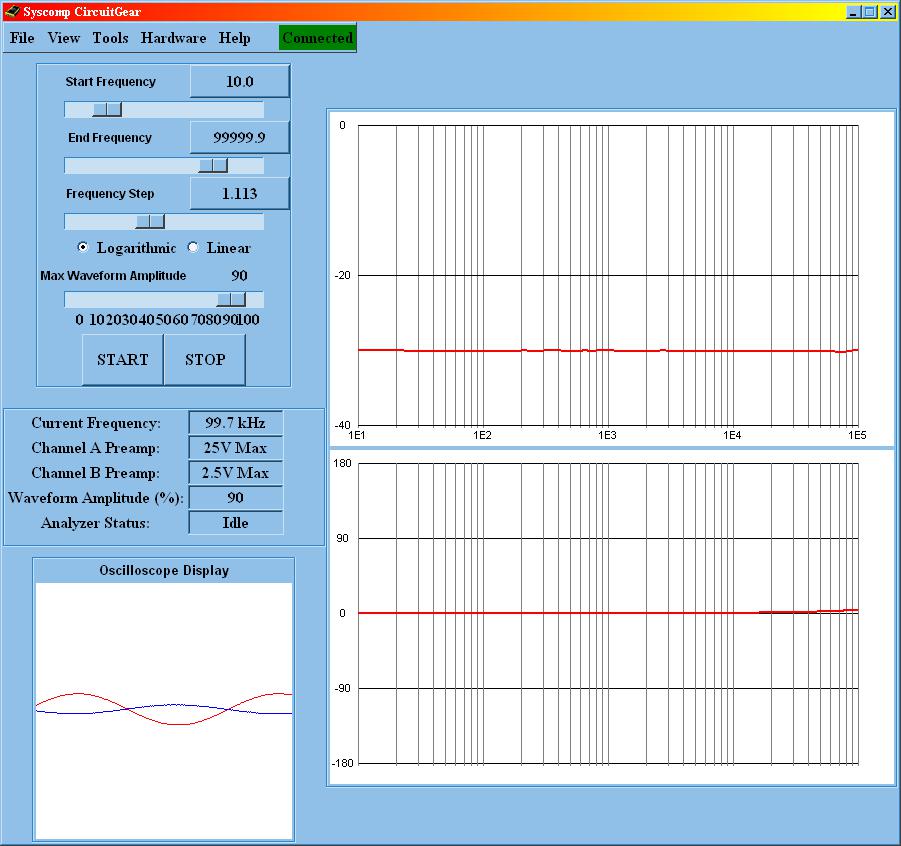This screenshot has width=901, height=846.
Task: Open the Tools menu
Action: click(110, 38)
